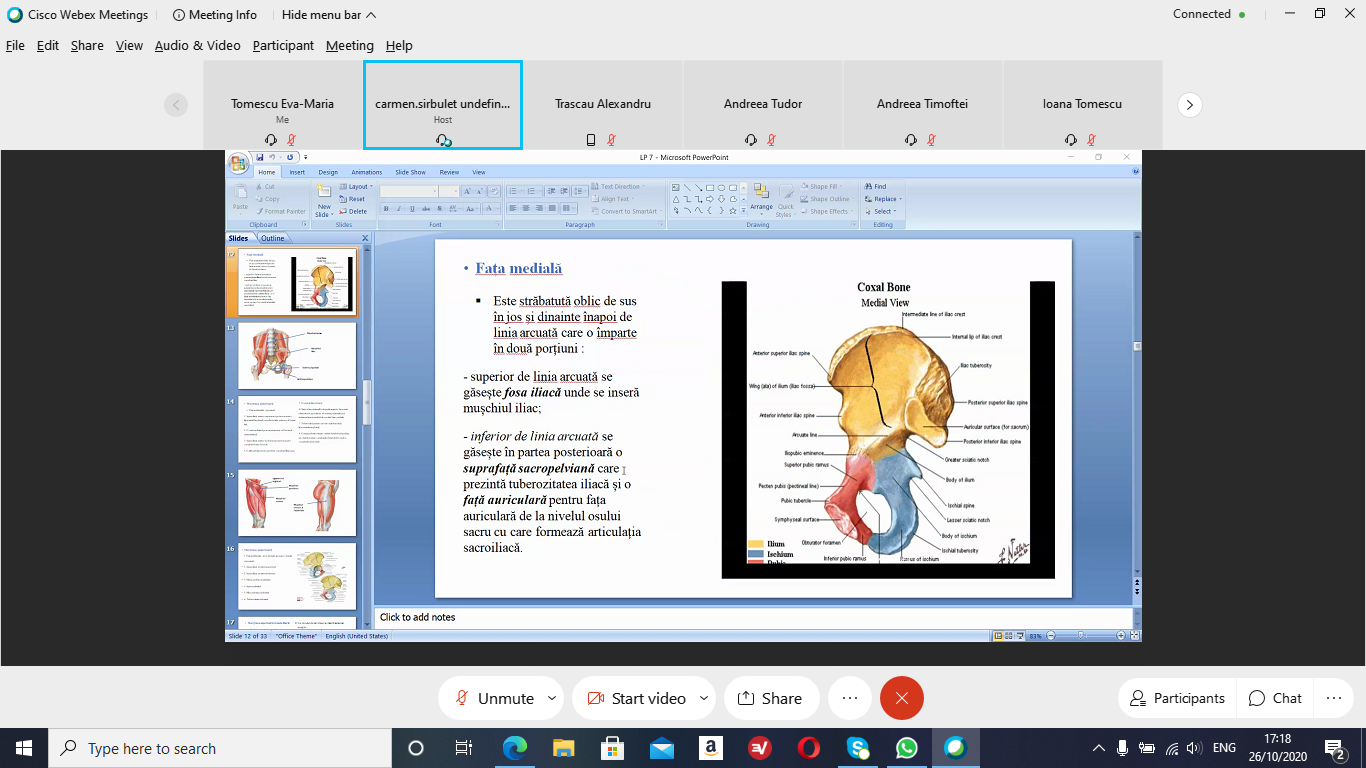Viewport: 1366px width, 768px height.
Task: Open the Chat panel
Action: point(1275,698)
